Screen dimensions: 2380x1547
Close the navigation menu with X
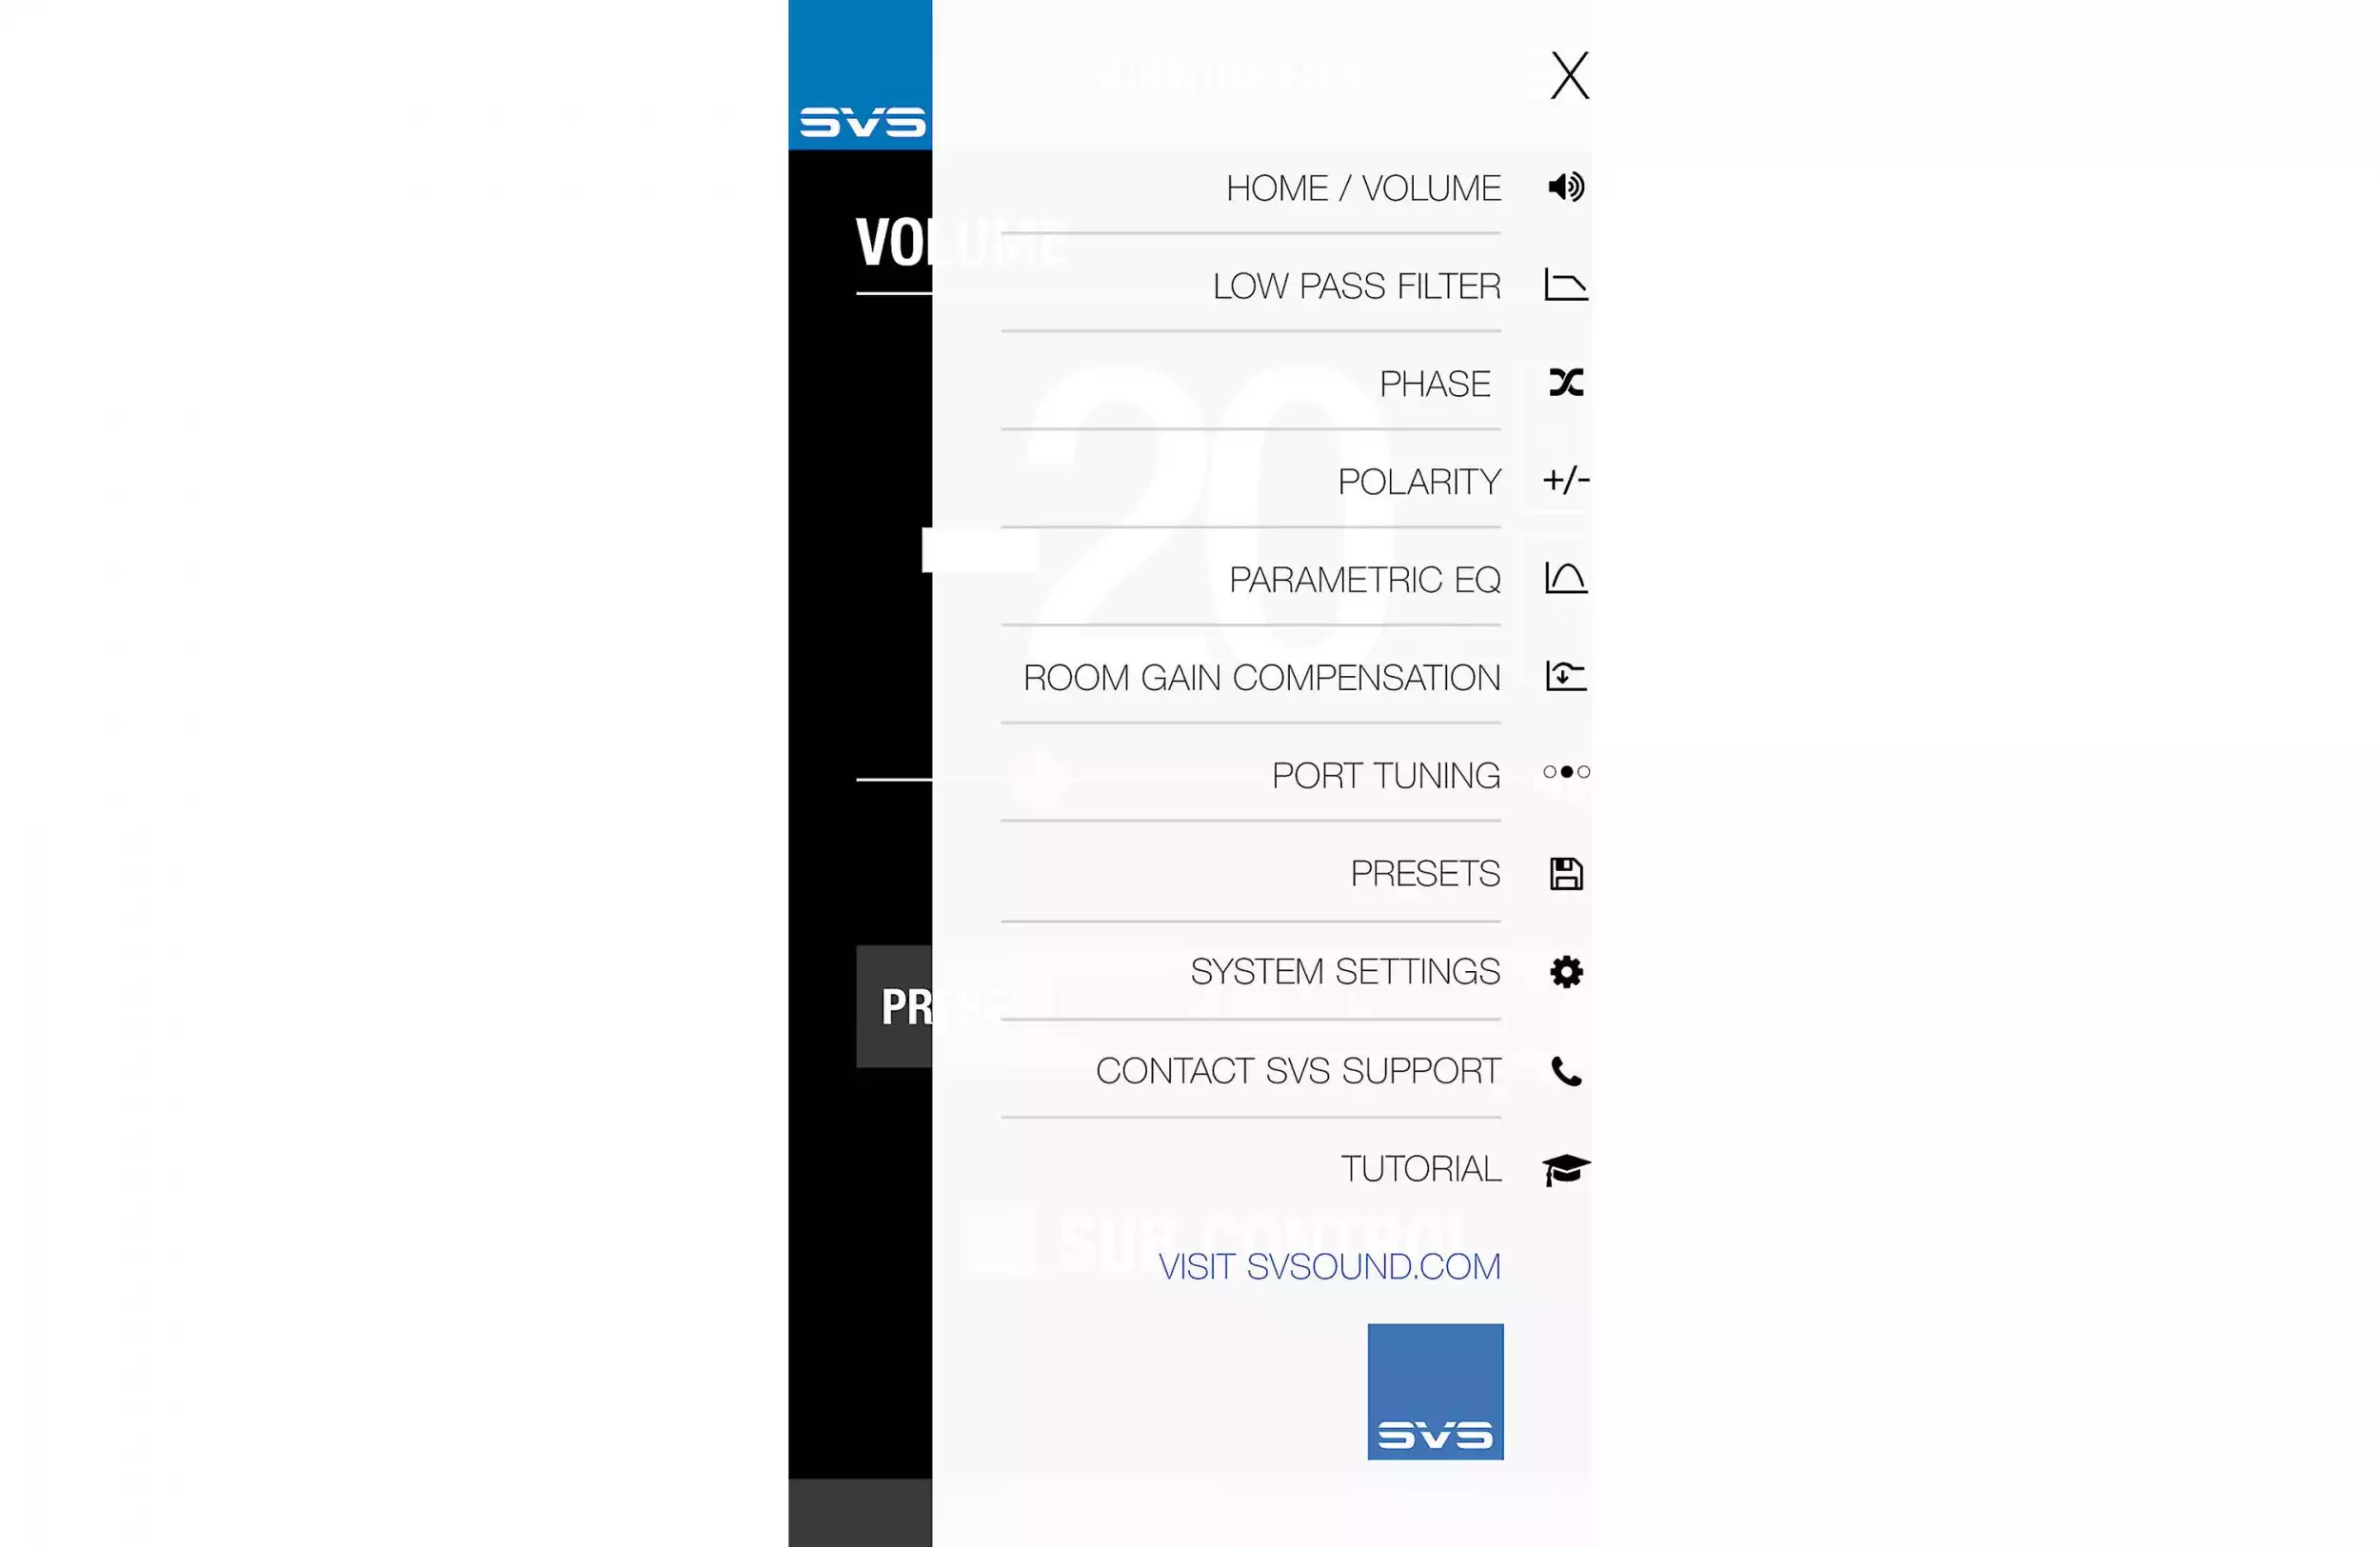(1568, 74)
